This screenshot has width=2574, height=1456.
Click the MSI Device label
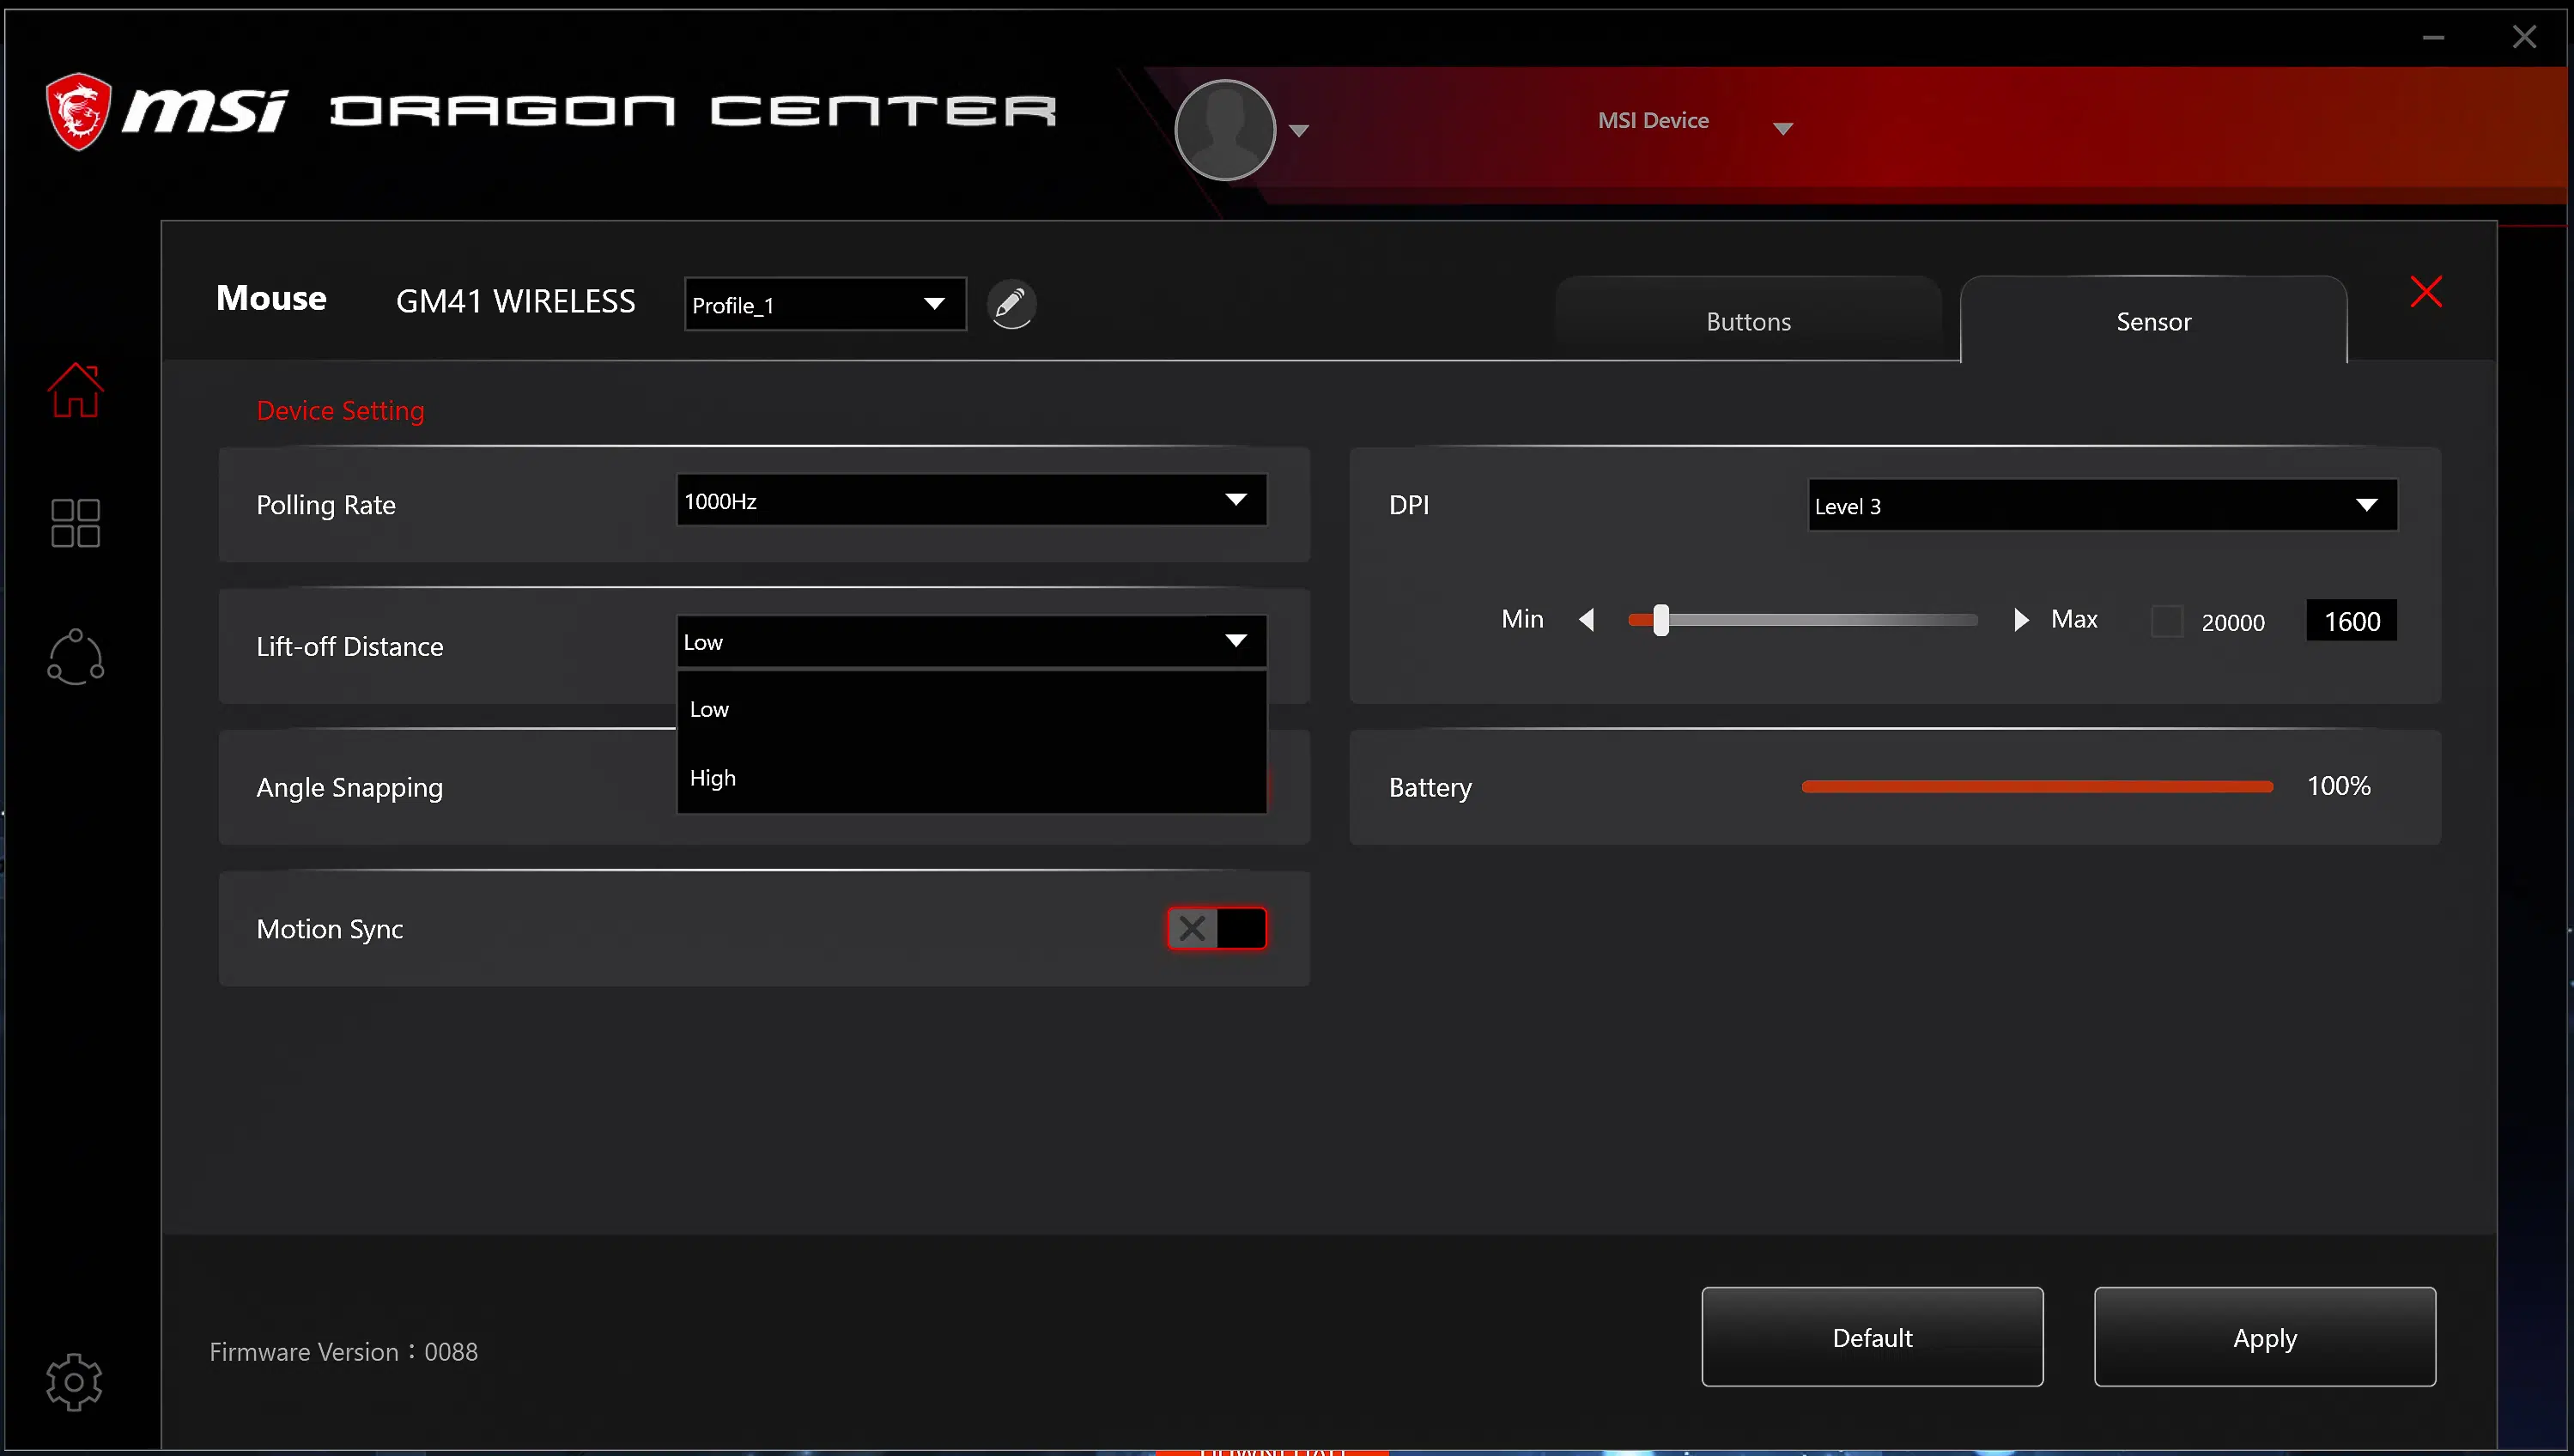pos(1653,120)
